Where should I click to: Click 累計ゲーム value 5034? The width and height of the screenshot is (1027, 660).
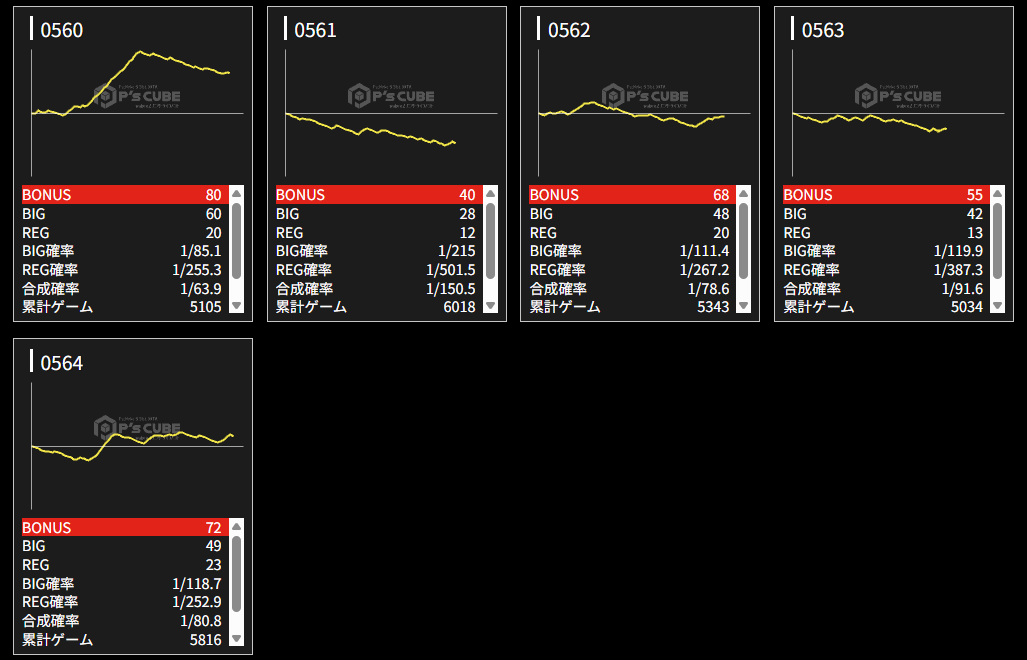tap(967, 307)
